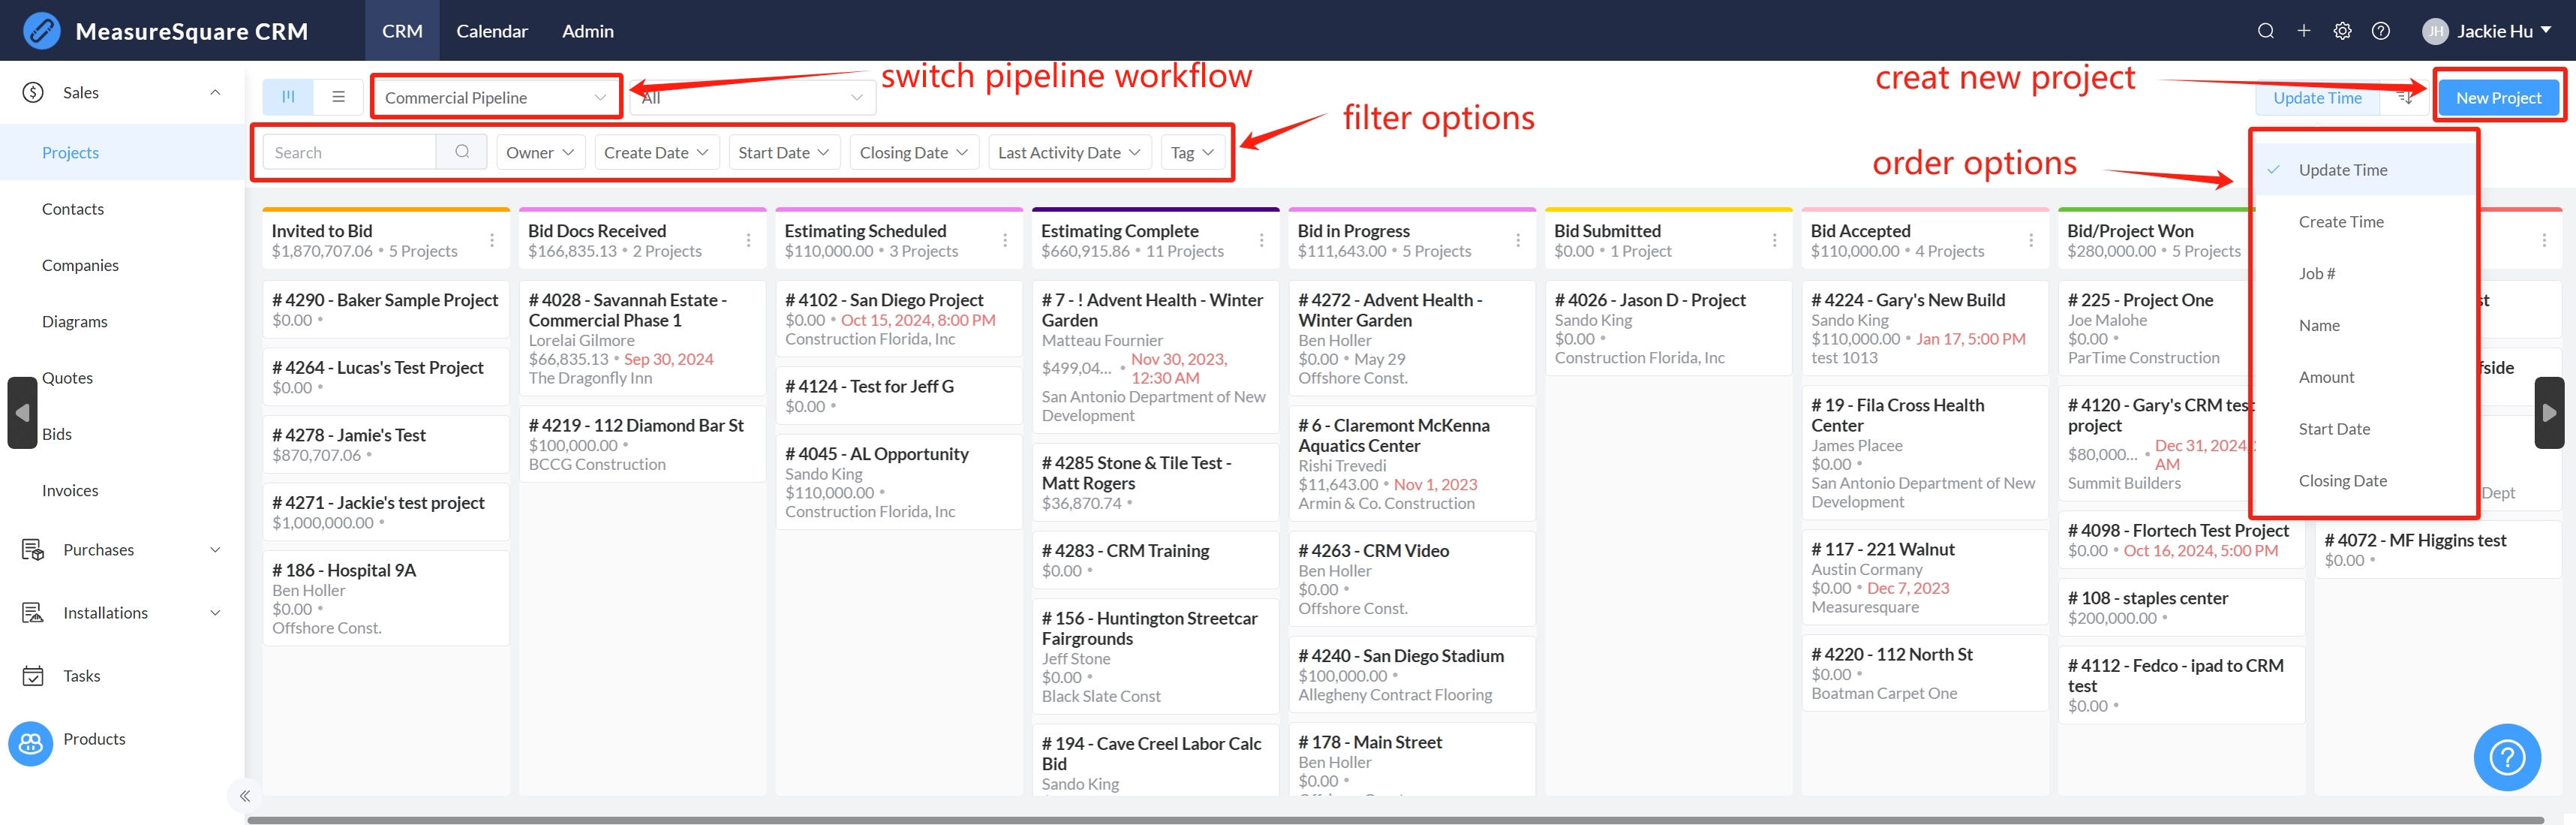Image resolution: width=2576 pixels, height=825 pixels.
Task: Click the search magnifier icon in top bar
Action: (x=2265, y=31)
